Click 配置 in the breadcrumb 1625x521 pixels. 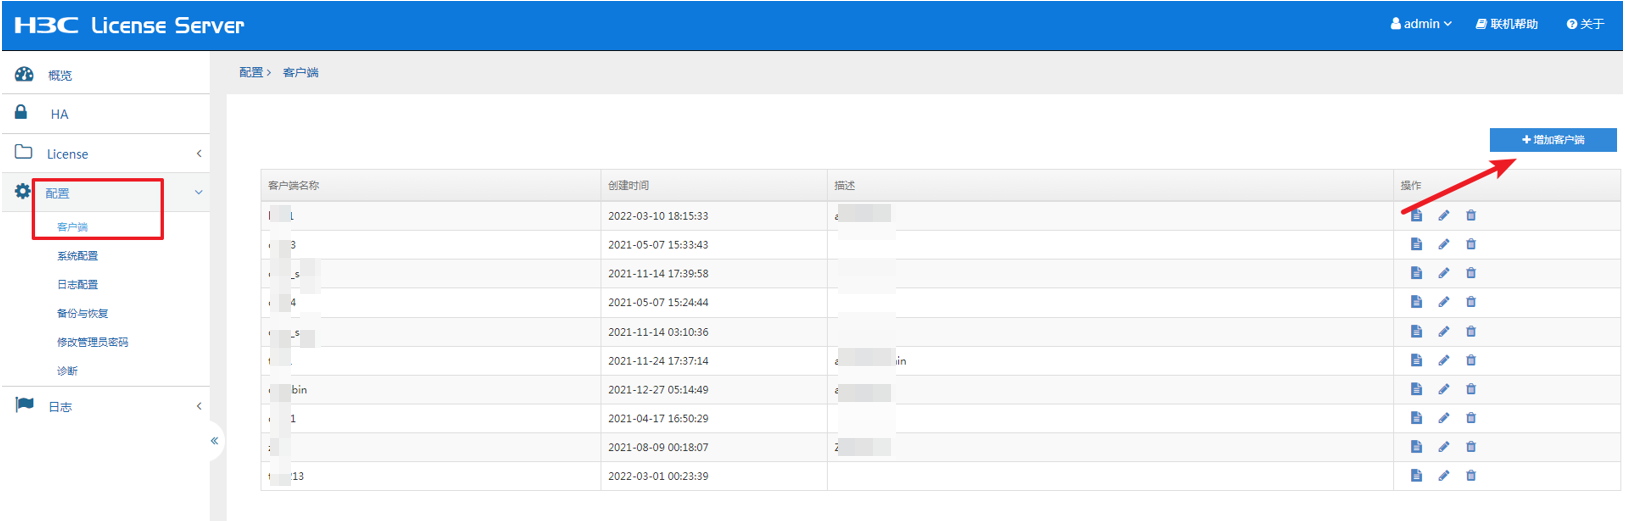point(251,73)
